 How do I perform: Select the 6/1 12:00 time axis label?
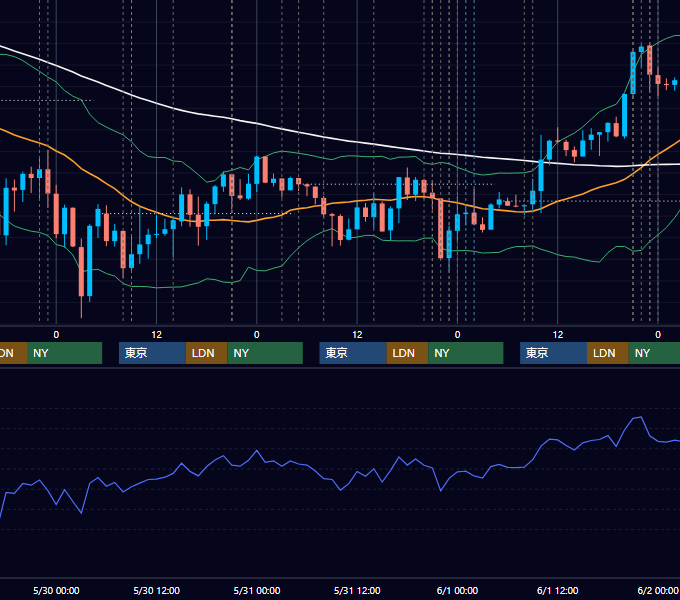pos(557,590)
